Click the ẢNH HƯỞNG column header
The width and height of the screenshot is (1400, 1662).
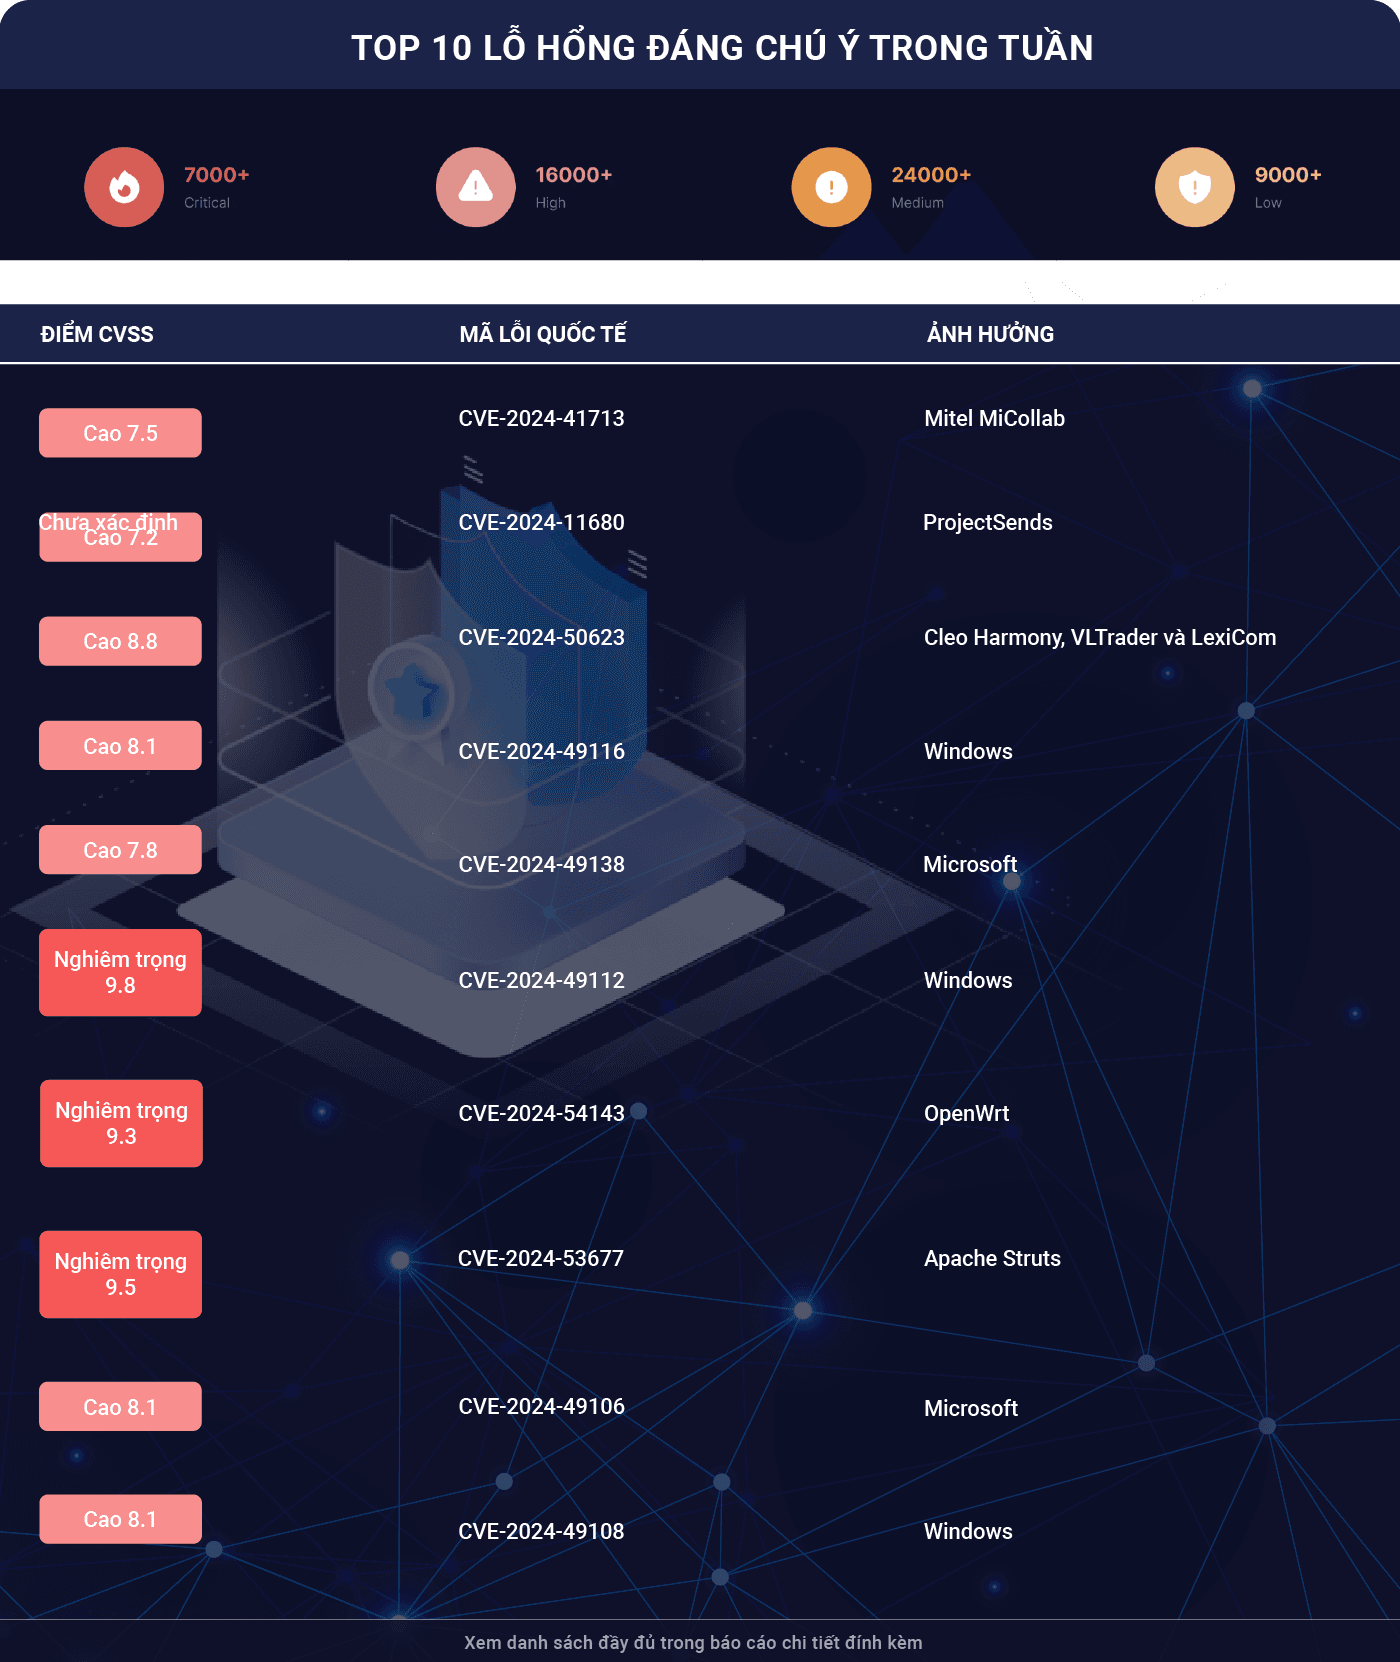(x=990, y=334)
